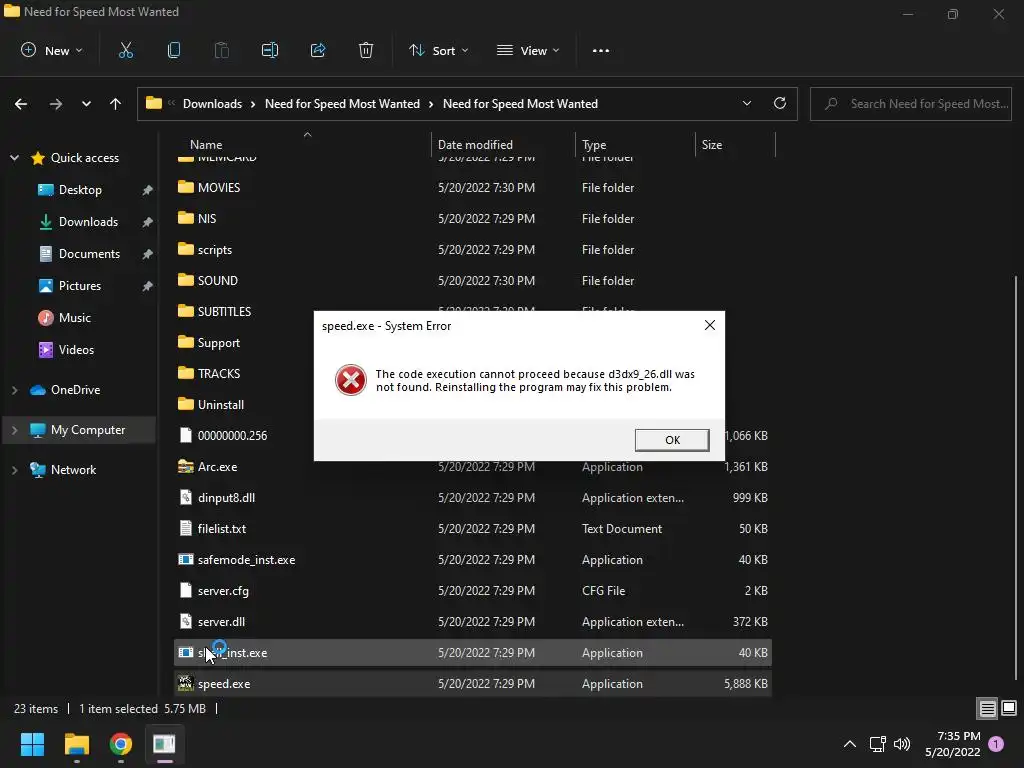Expand the My Computer tree node
The width and height of the screenshot is (1024, 768).
pos(14,430)
